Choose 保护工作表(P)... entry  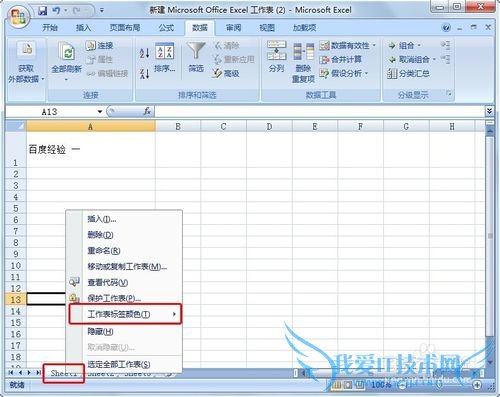[x=124, y=298]
